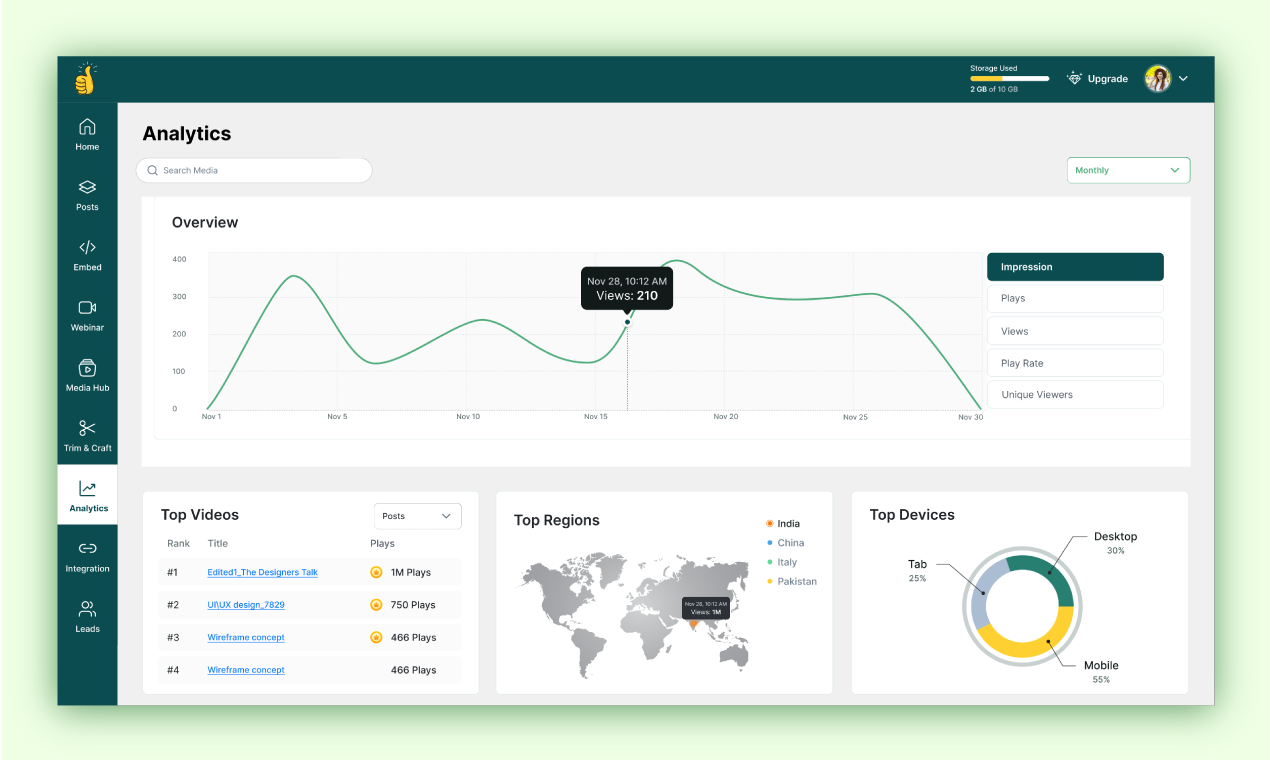The width and height of the screenshot is (1270, 760).
Task: Open the Home sidebar icon
Action: point(87,127)
